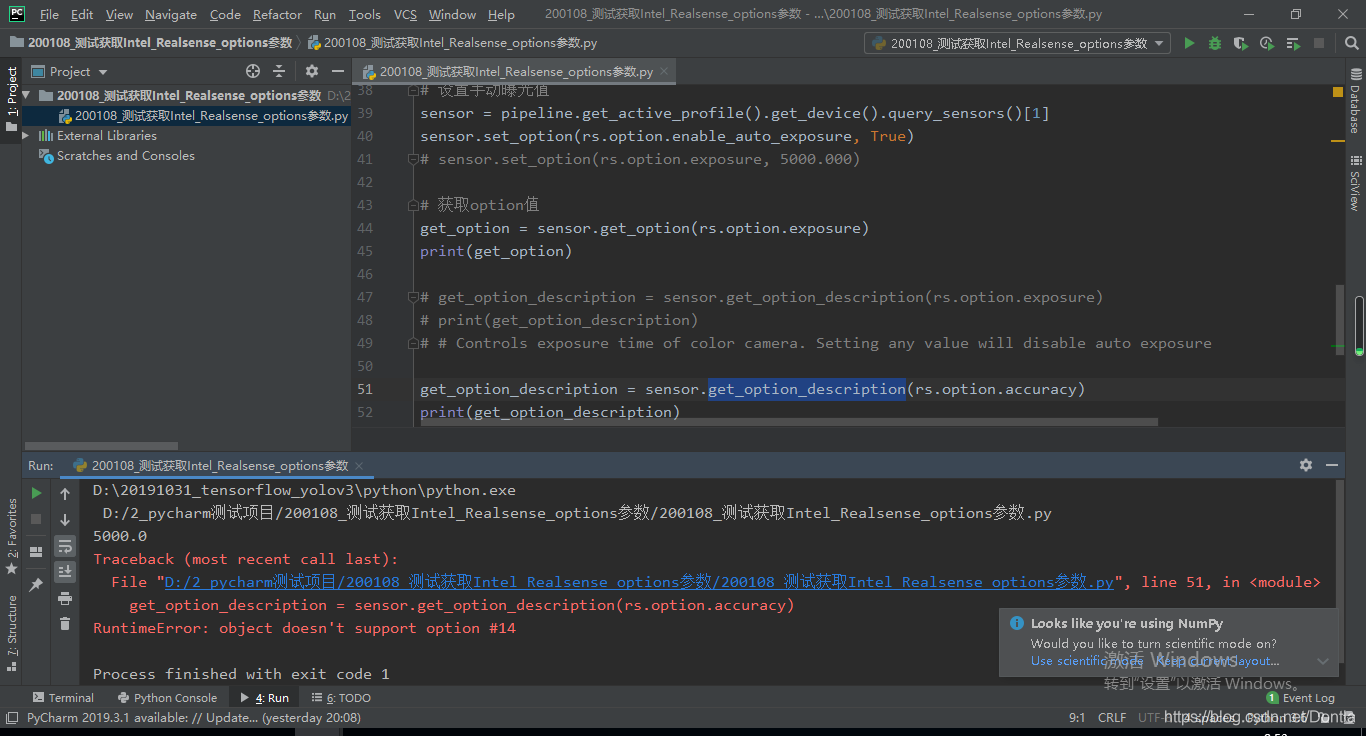The height and width of the screenshot is (736, 1366).
Task: Open the Navigate menu
Action: coord(171,14)
